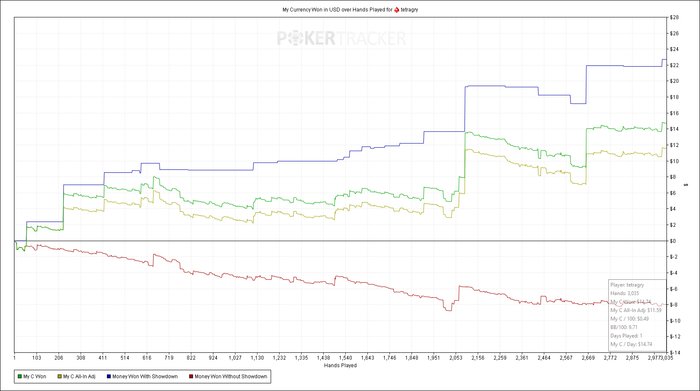Select 'My C All-In Adj: $11.59' tooltip line
This screenshot has width=700, height=391.
(x=636, y=310)
